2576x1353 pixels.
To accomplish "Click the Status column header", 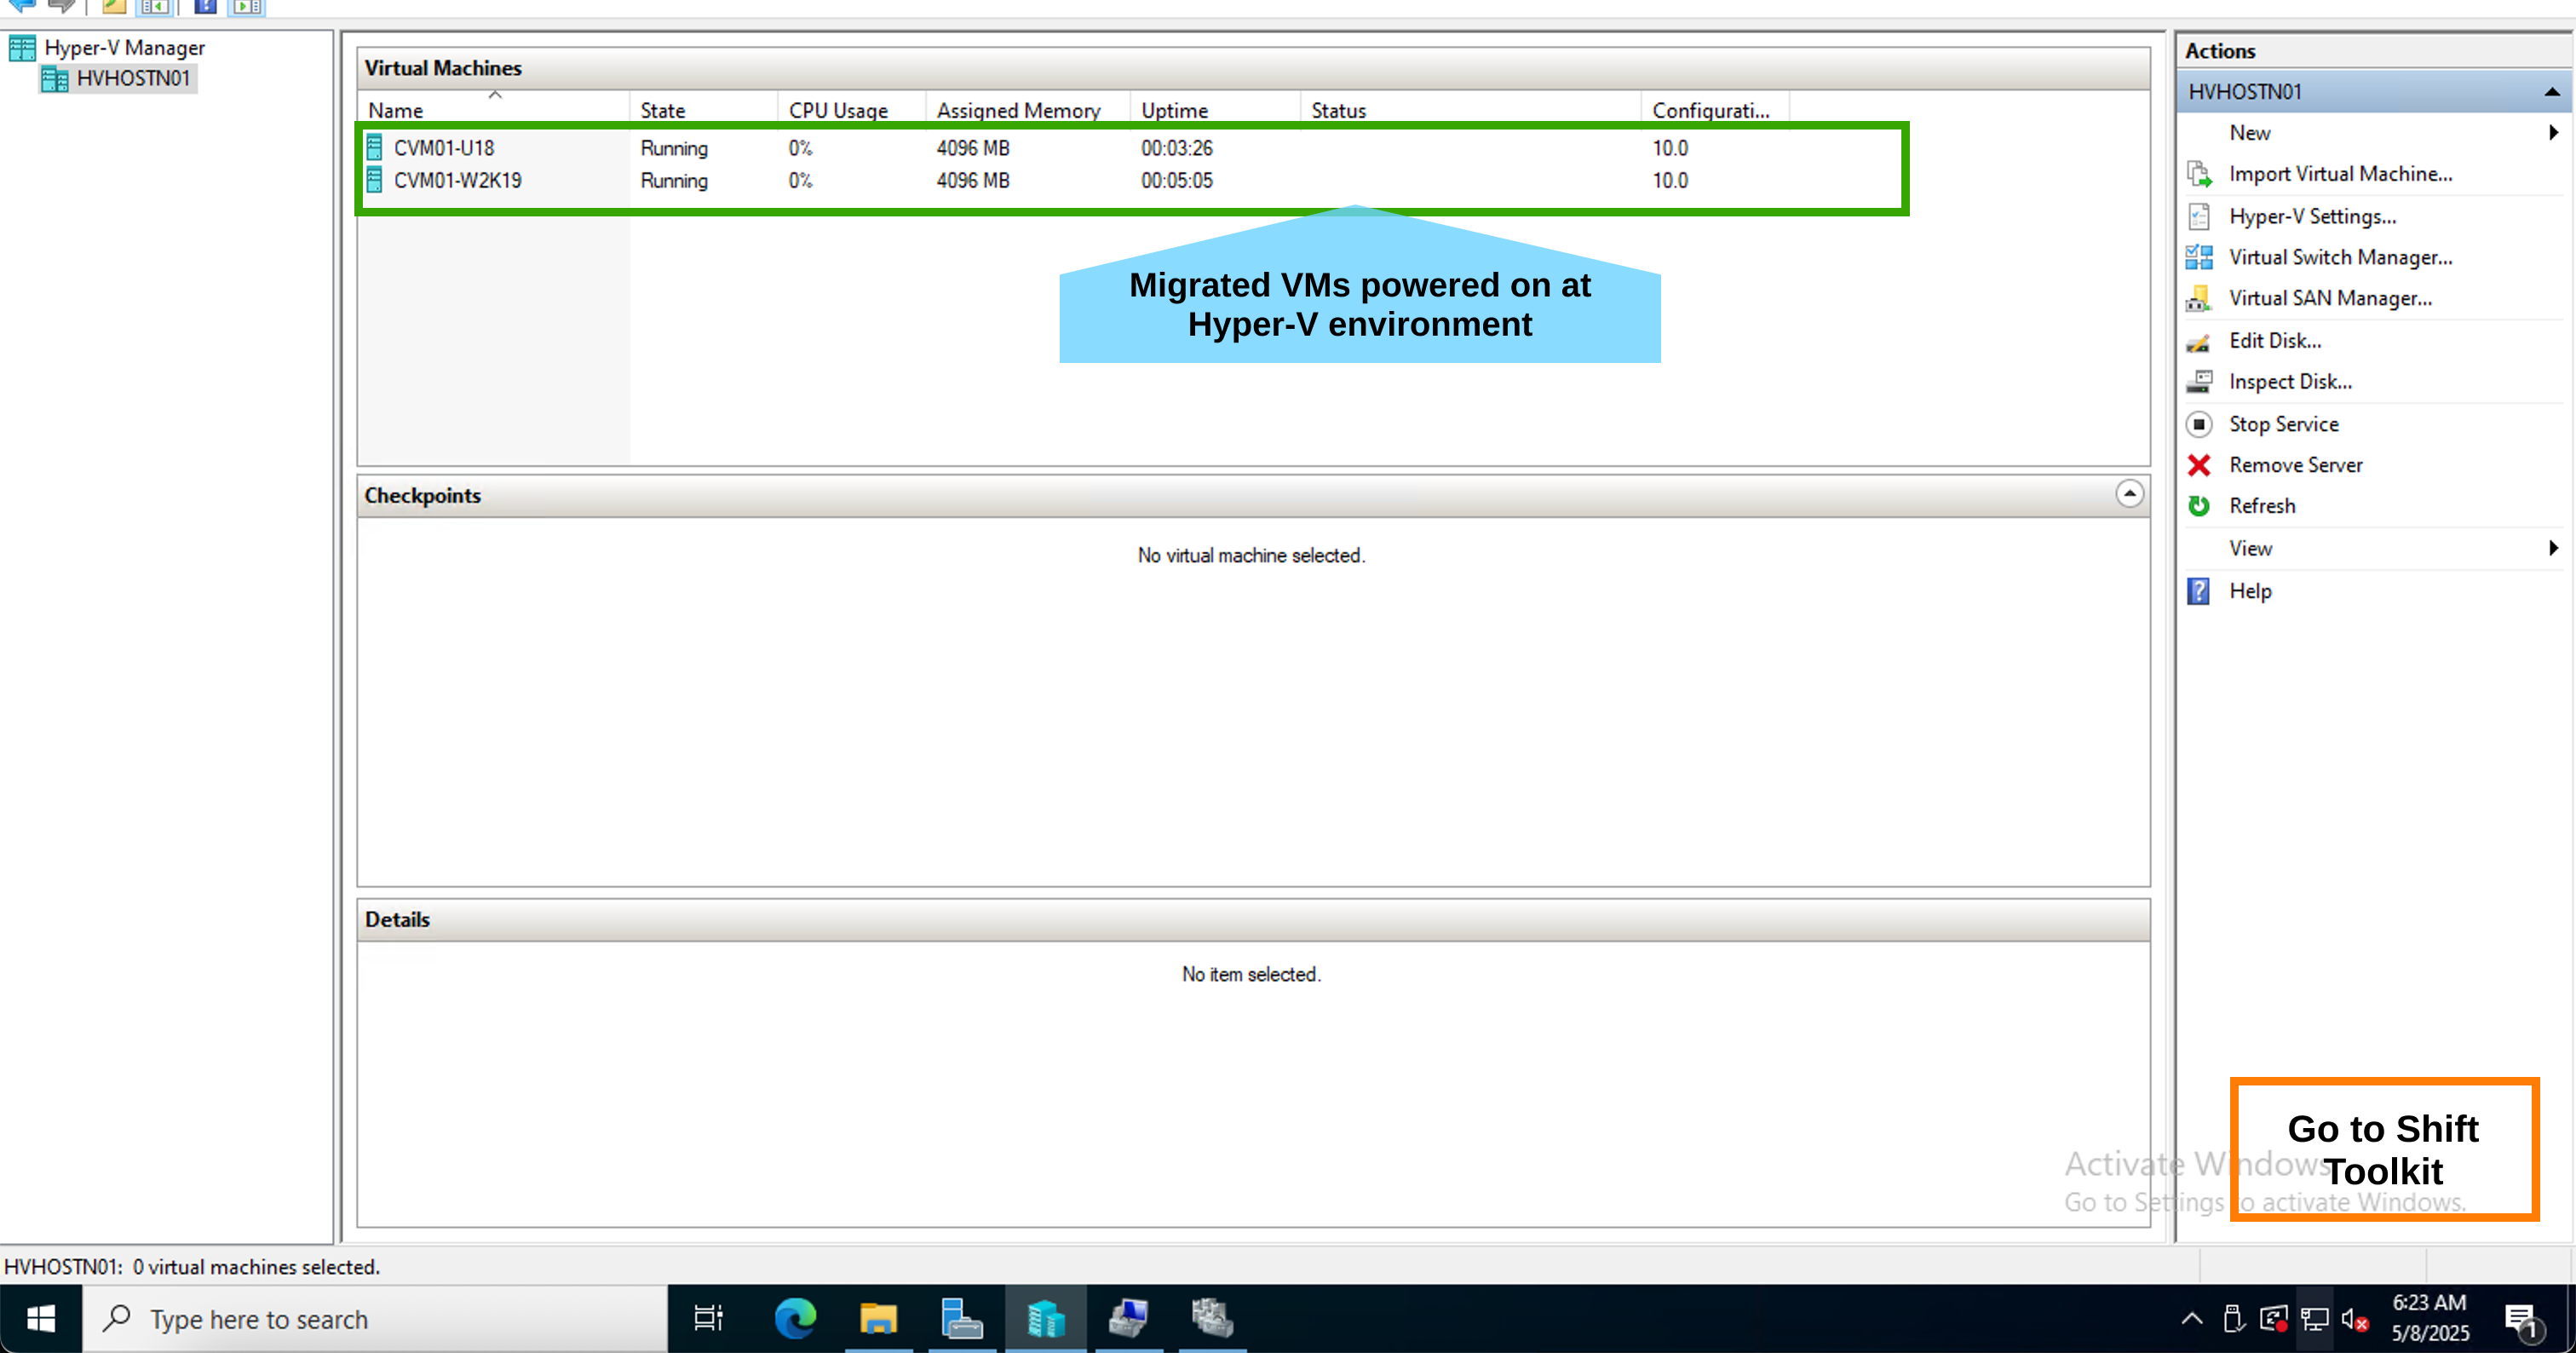I will click(1470, 109).
